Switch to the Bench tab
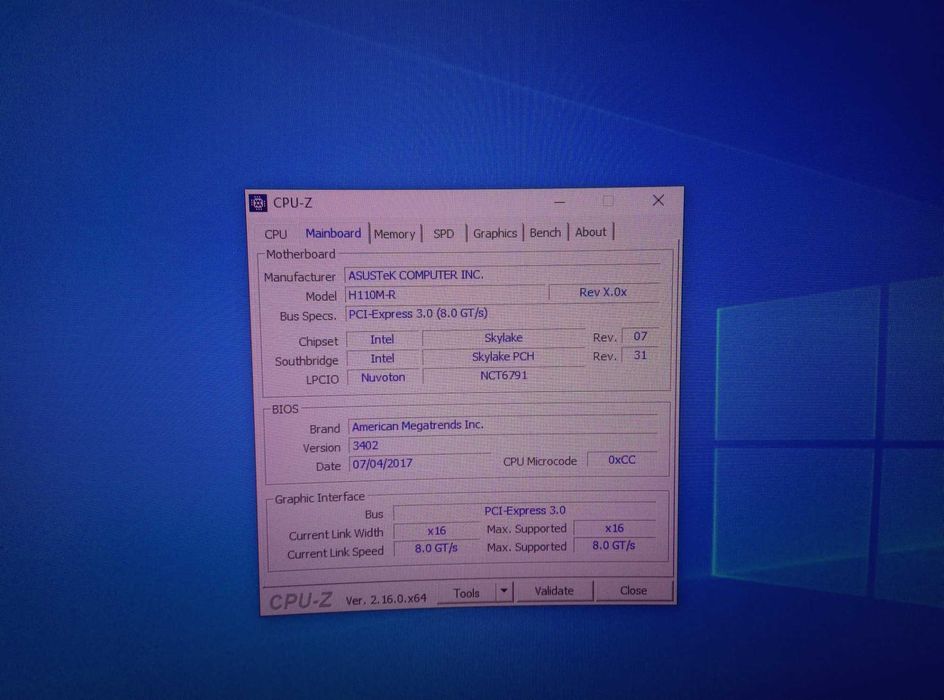This screenshot has height=700, width=944. (x=545, y=232)
